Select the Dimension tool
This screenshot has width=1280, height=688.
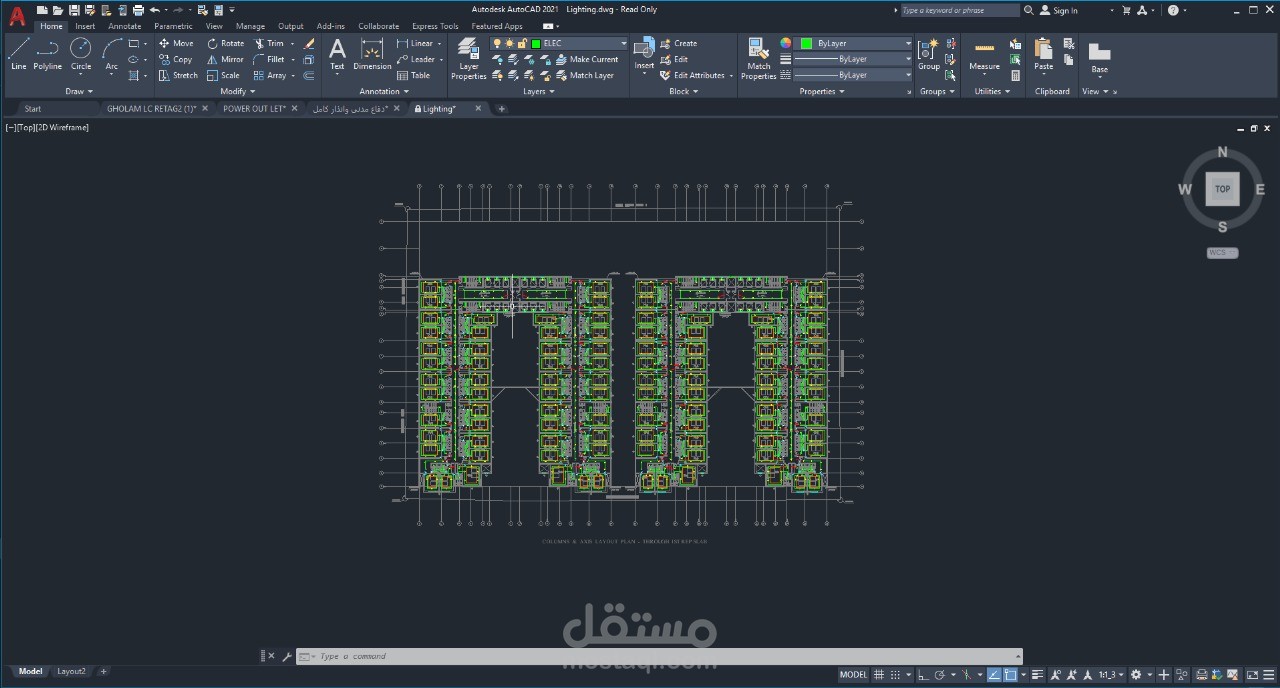pyautogui.click(x=372, y=55)
